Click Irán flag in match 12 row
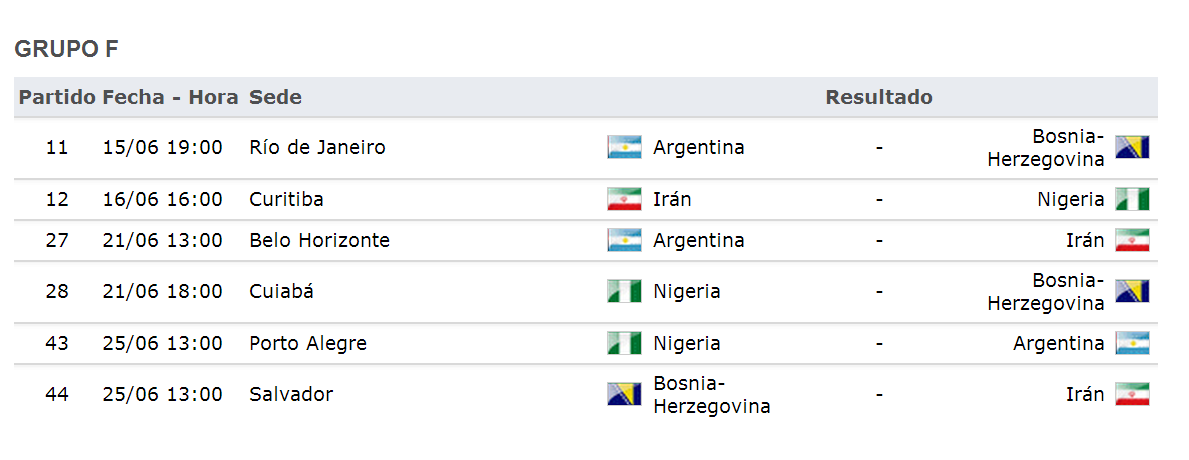The height and width of the screenshot is (460, 1189). pos(624,199)
